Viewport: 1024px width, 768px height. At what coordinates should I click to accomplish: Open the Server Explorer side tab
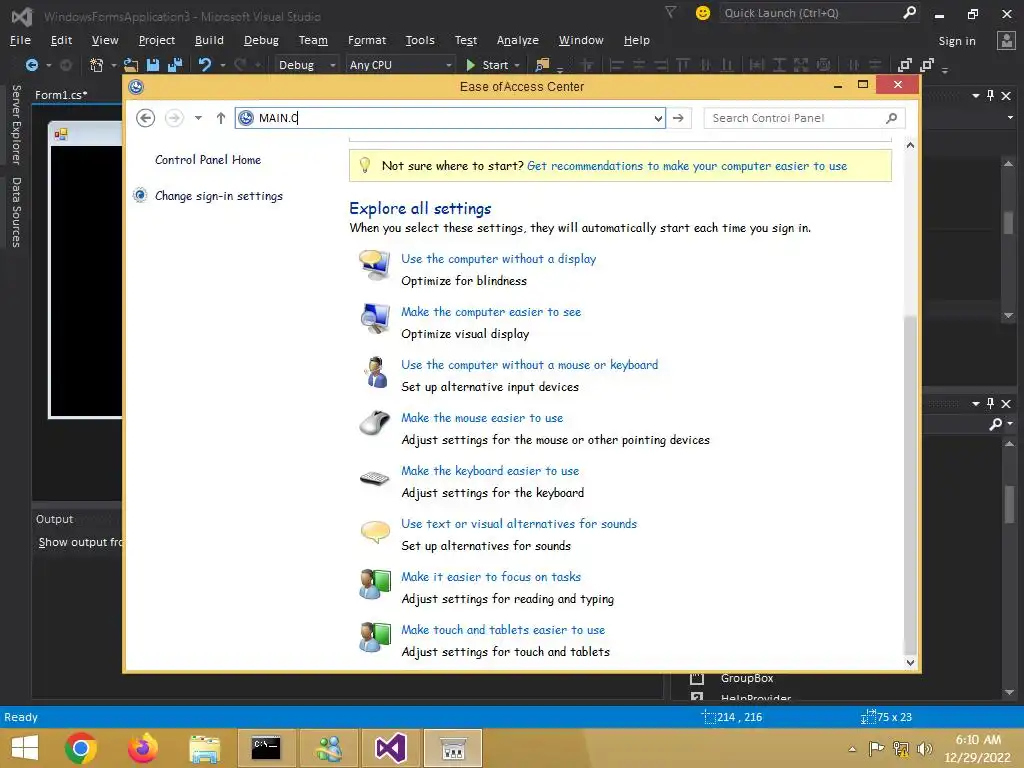[x=16, y=125]
